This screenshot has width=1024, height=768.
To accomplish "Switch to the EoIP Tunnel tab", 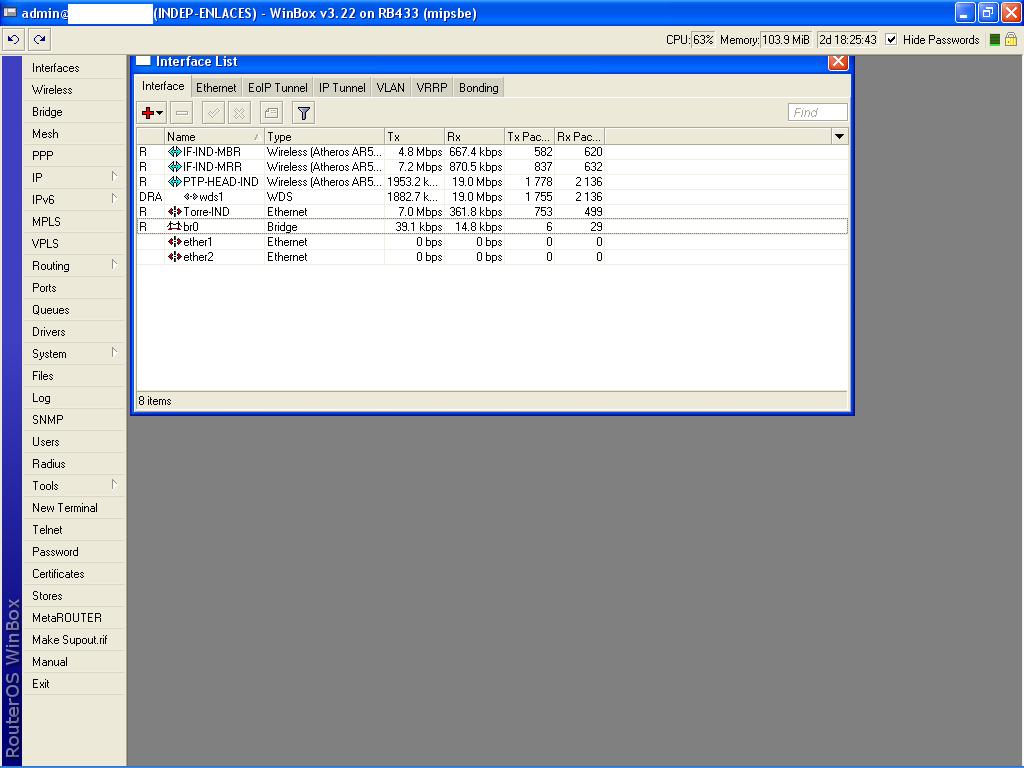I will tap(278, 88).
